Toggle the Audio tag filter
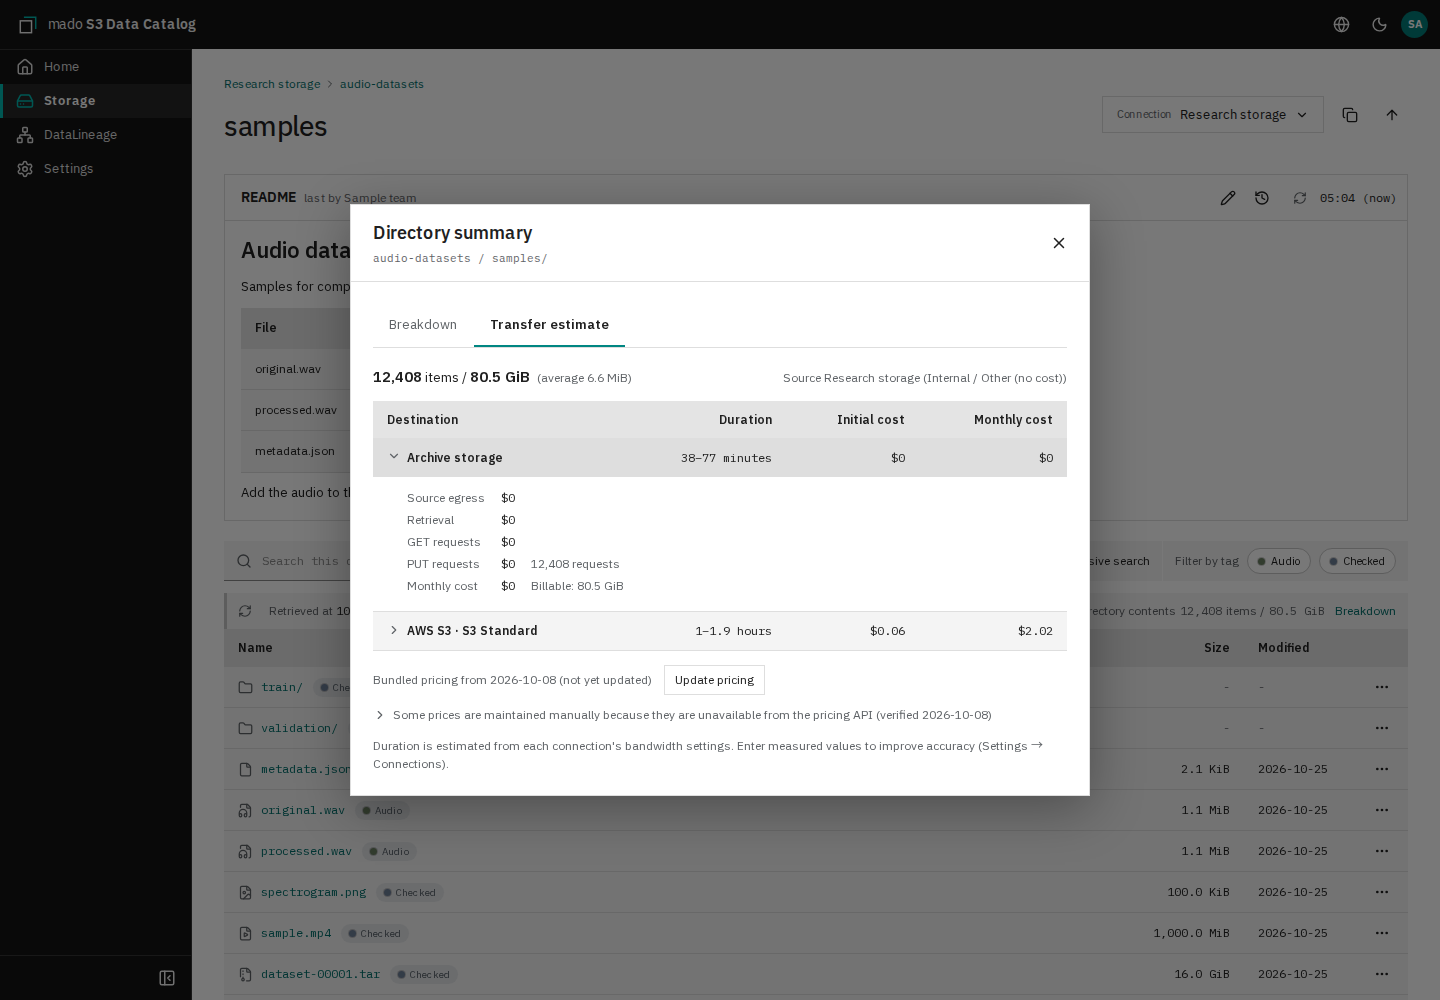1440x1000 pixels. [1279, 561]
